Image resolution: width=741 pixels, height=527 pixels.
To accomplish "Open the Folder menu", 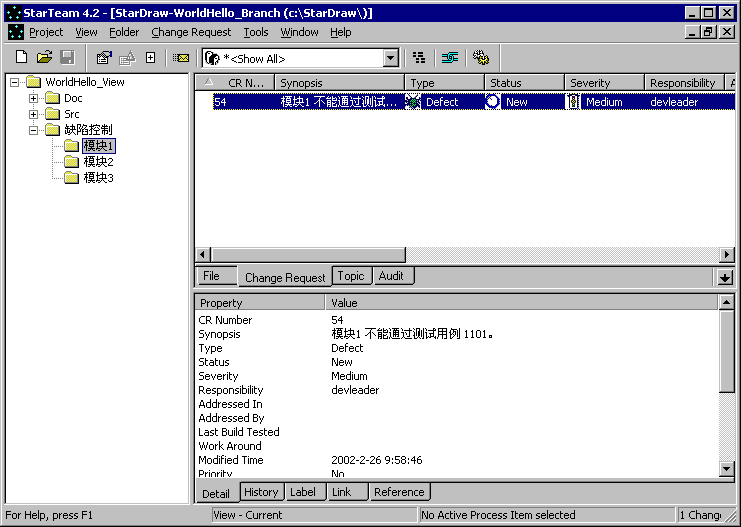I will 124,32.
